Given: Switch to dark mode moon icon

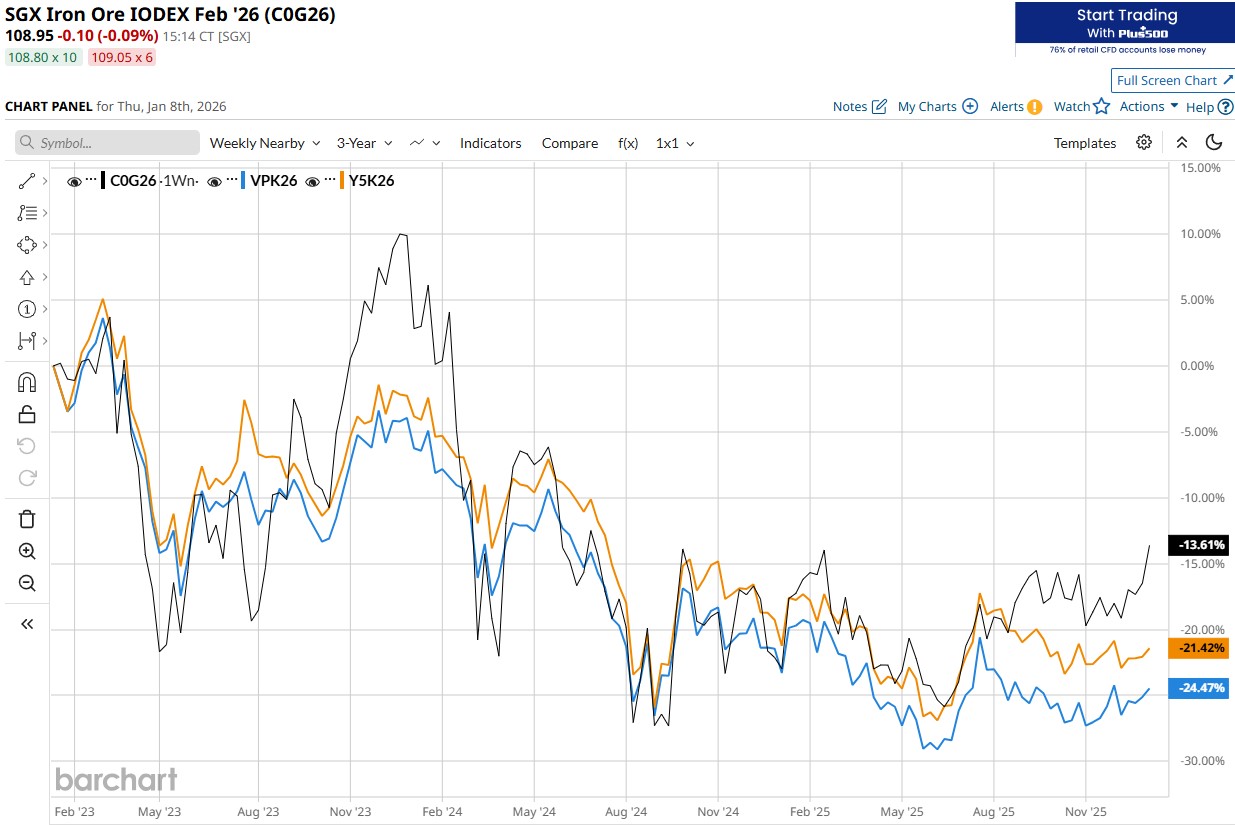Looking at the screenshot, I should (1214, 143).
